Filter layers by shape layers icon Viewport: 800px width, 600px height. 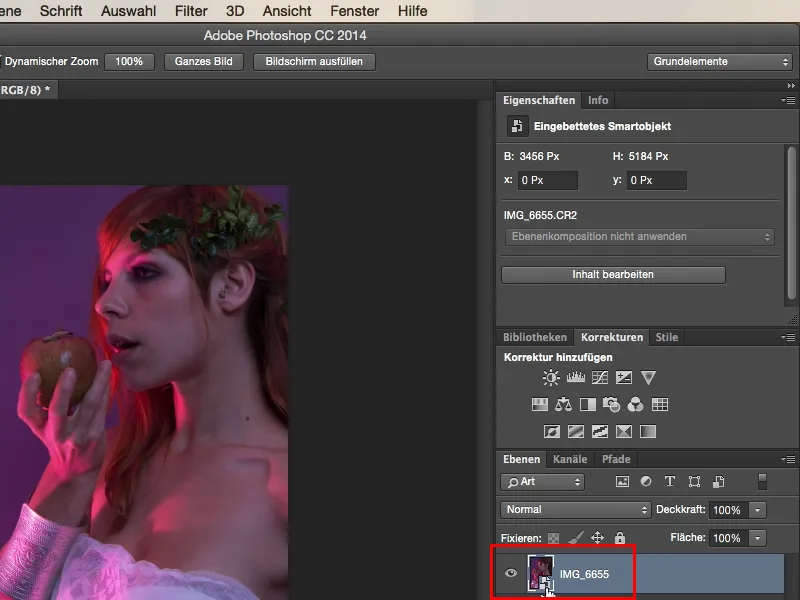694,482
